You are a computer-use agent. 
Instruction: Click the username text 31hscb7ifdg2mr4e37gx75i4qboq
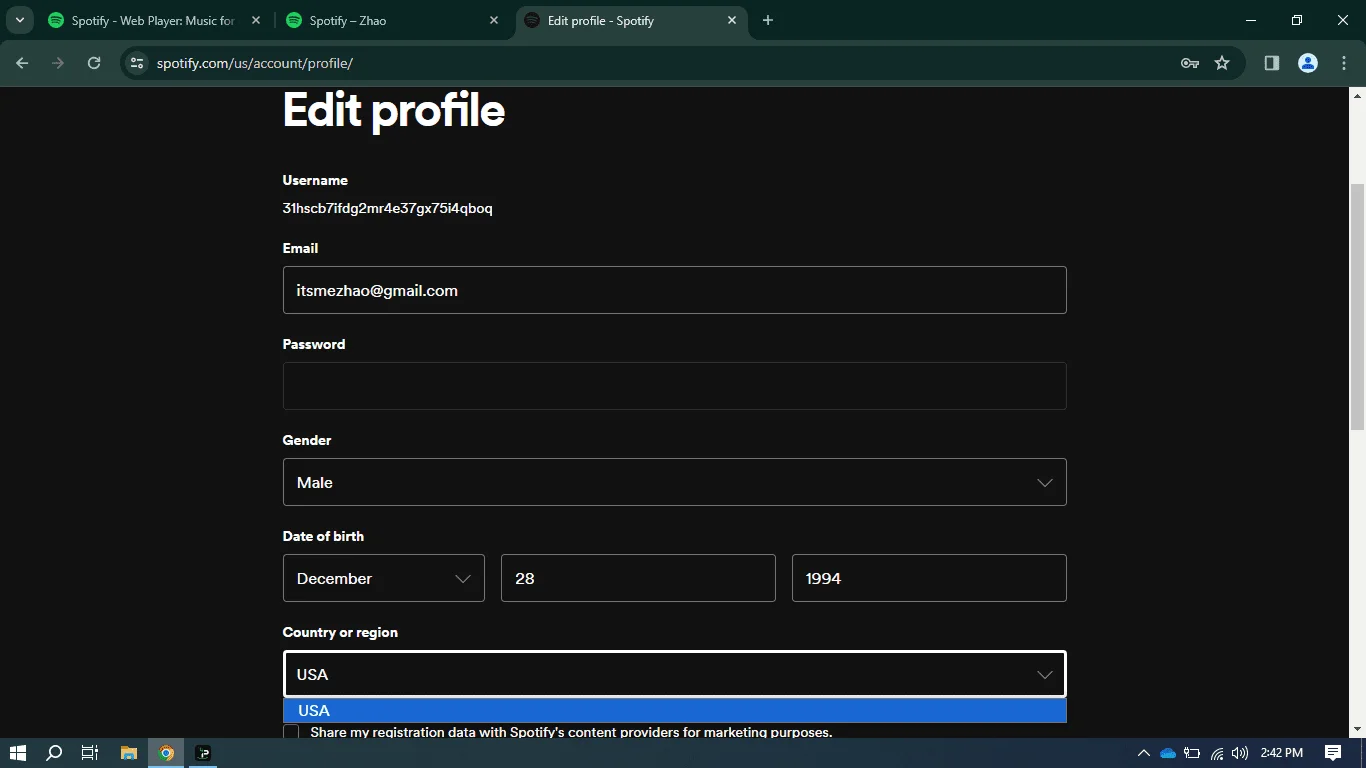388,208
